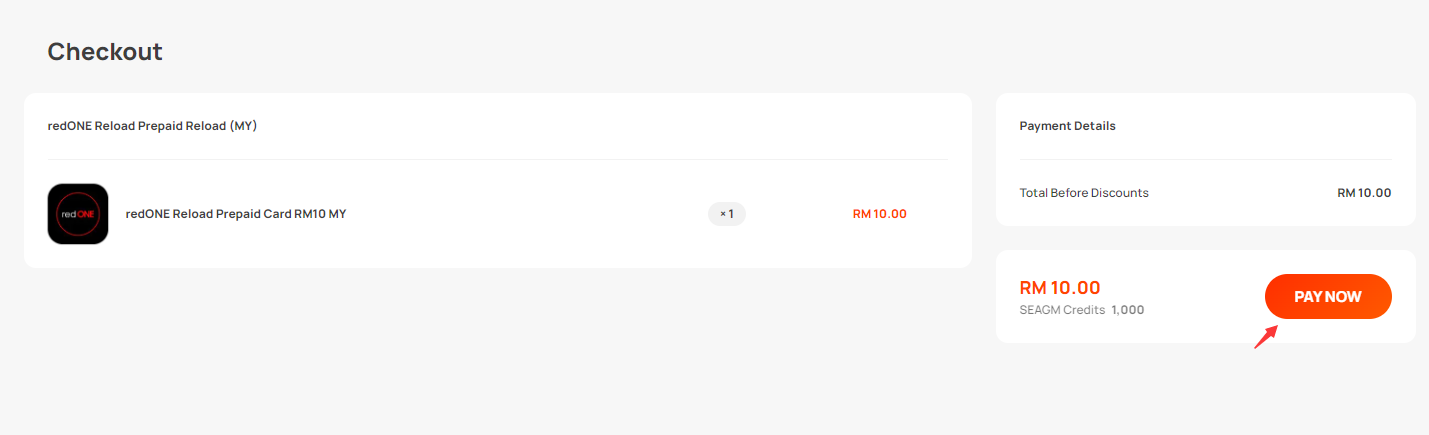
Task: Click the orange RM 10.00 item price
Action: pos(880,214)
